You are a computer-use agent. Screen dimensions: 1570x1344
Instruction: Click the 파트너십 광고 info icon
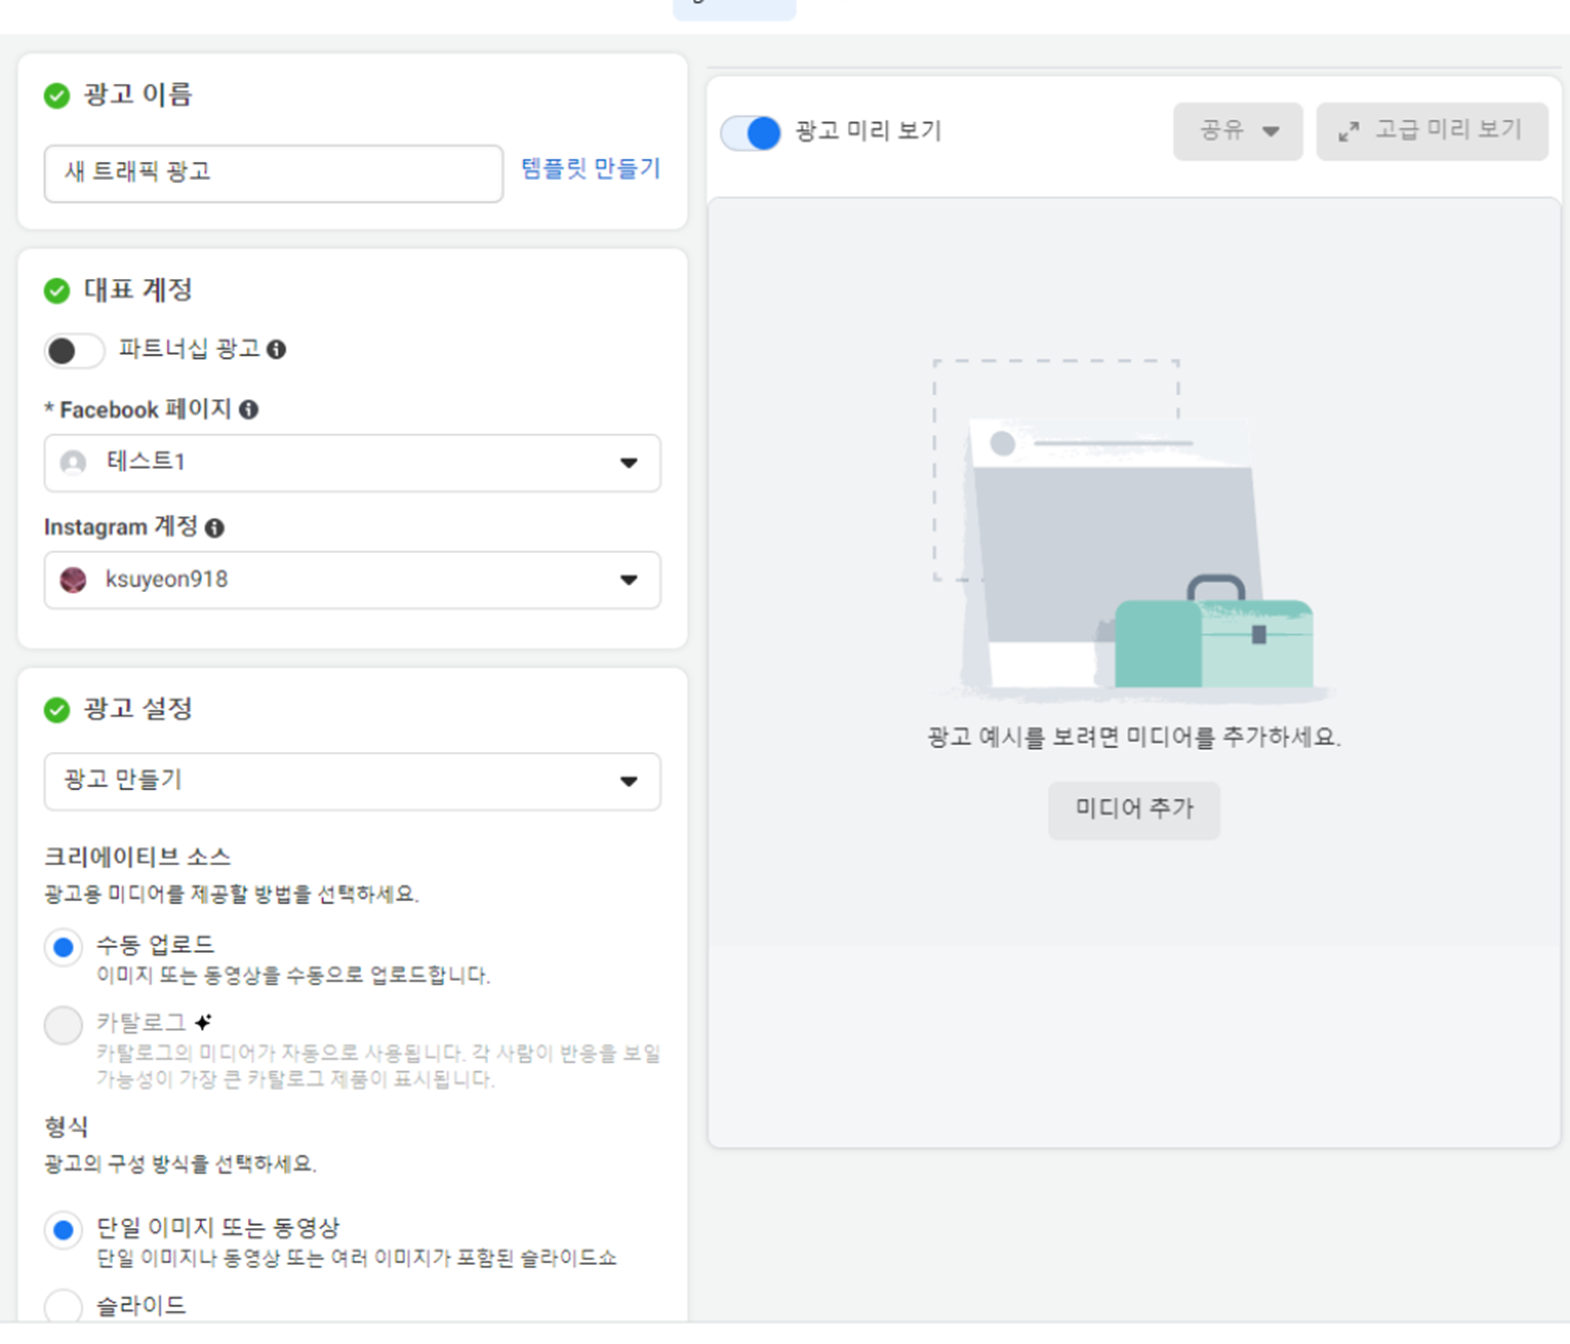[x=277, y=349]
